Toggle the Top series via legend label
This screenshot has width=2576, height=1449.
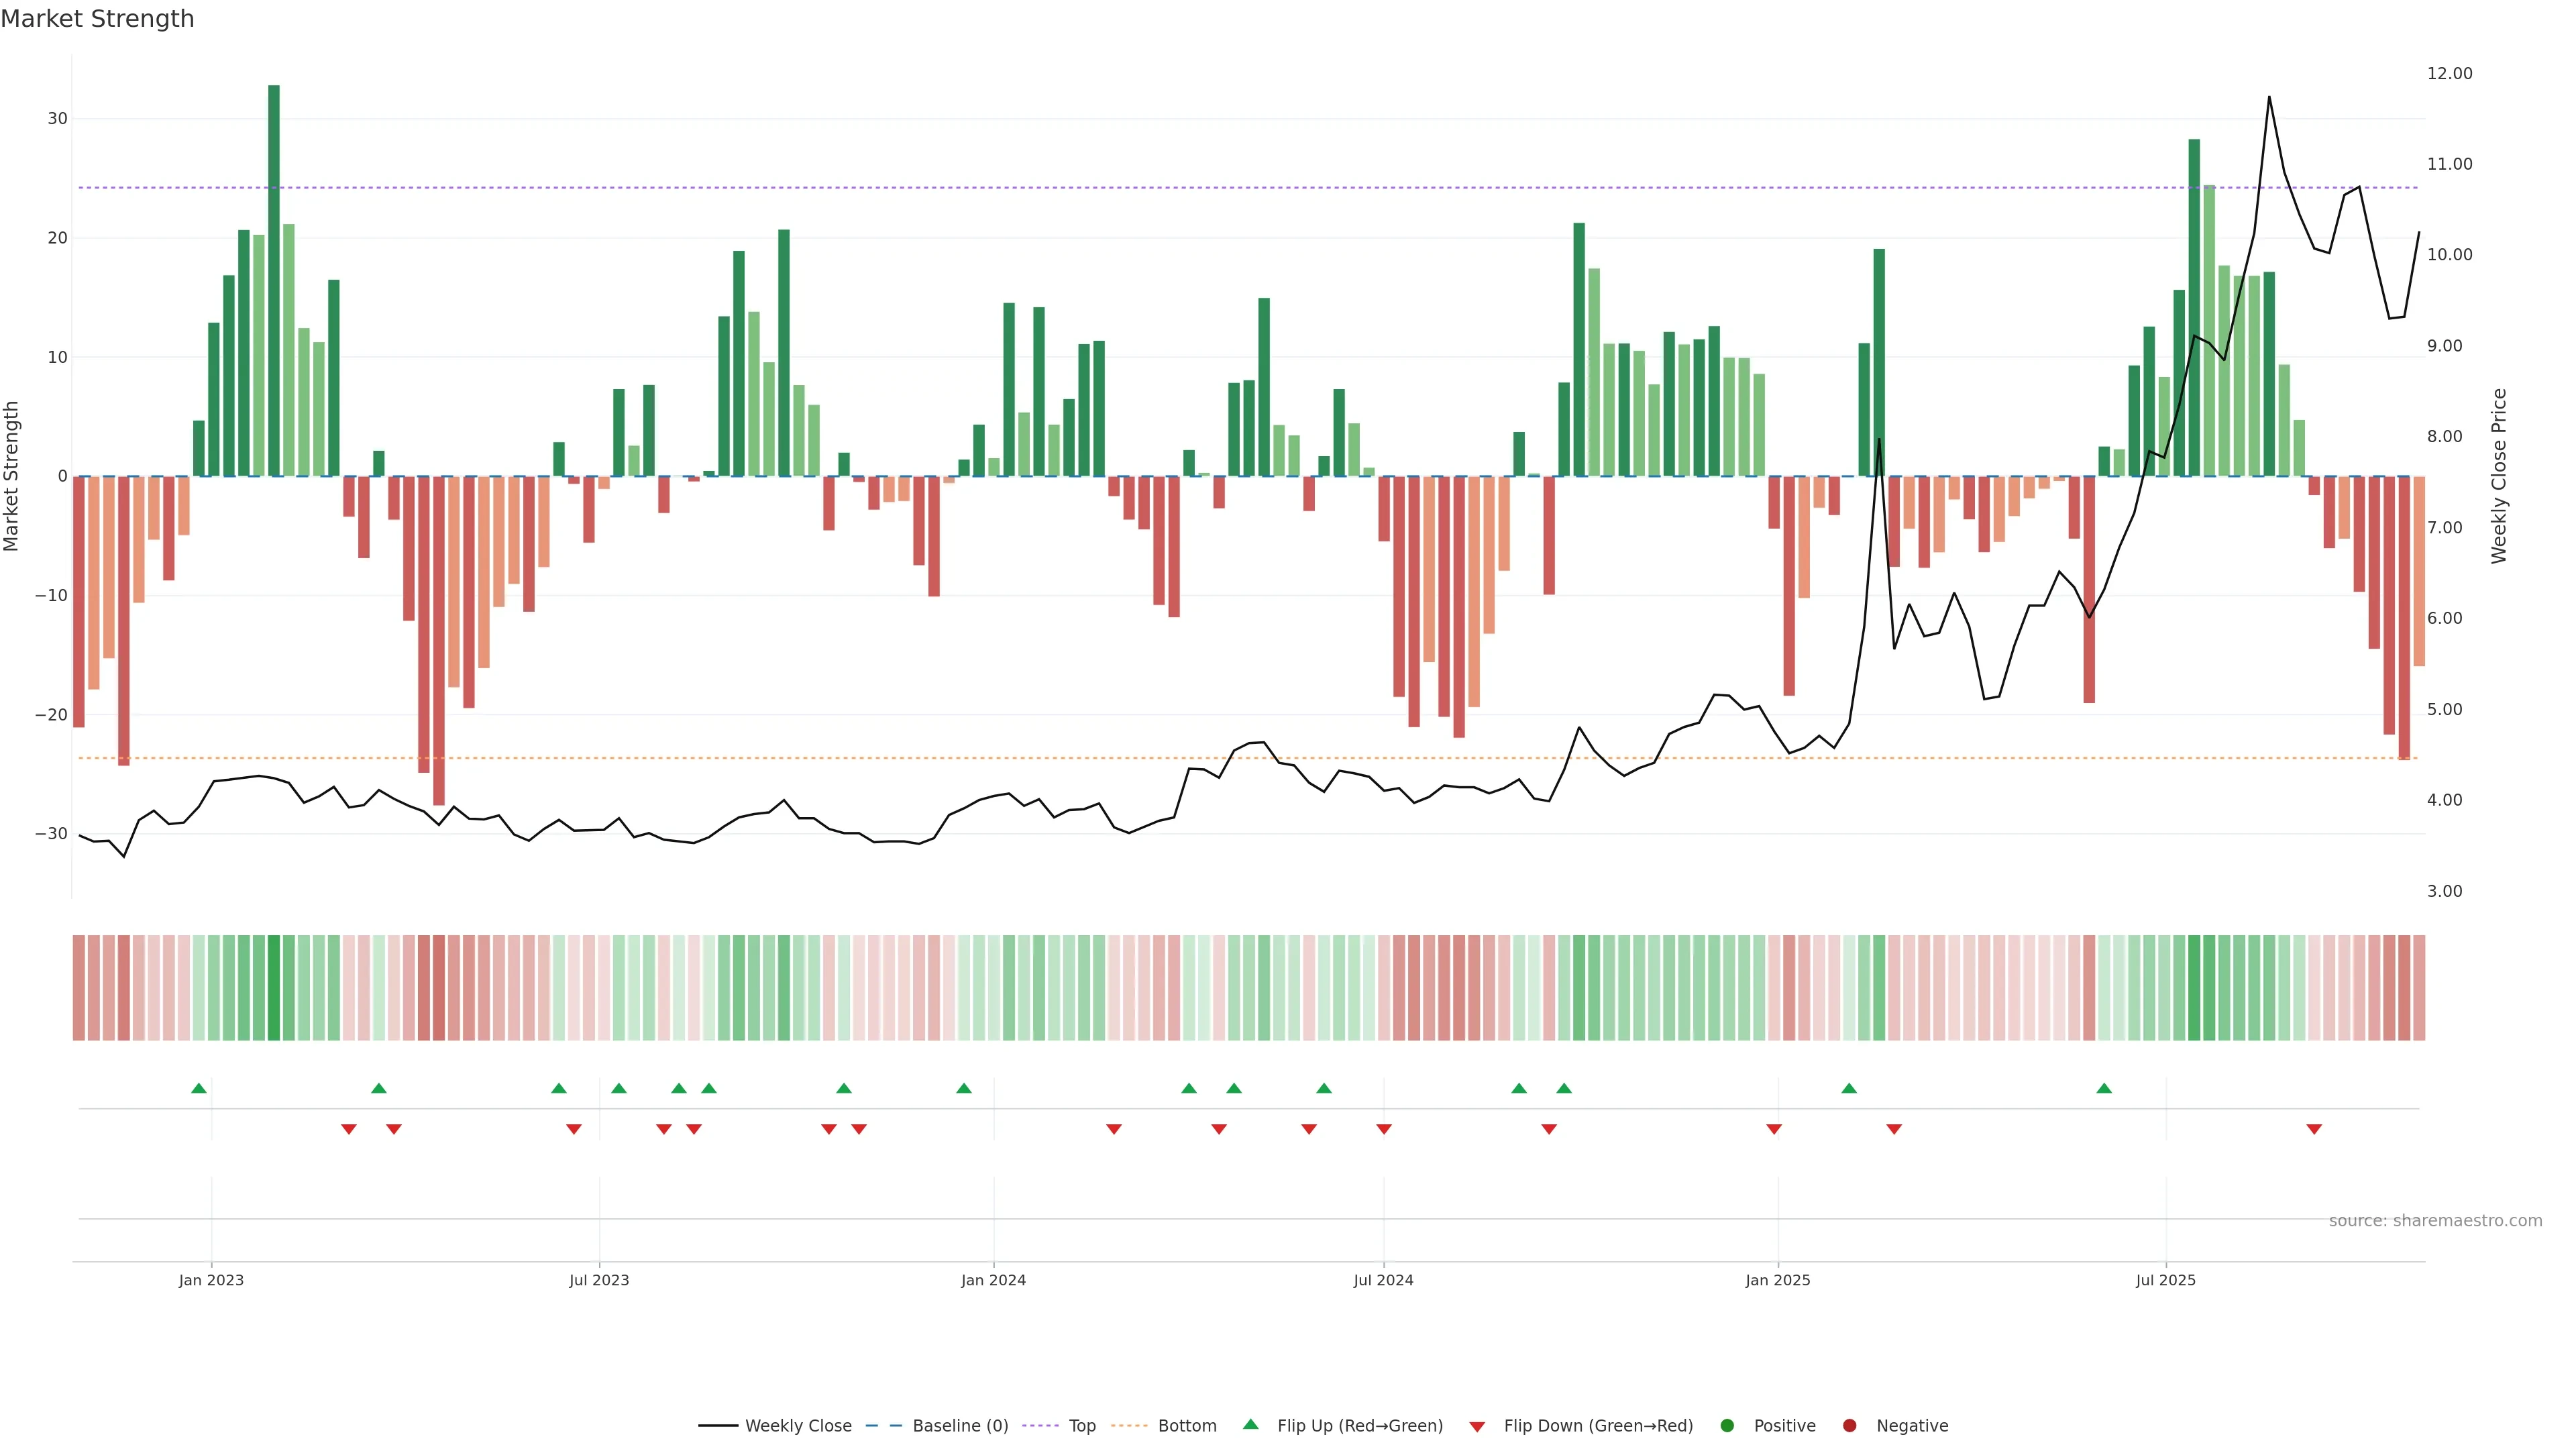(x=1082, y=1426)
